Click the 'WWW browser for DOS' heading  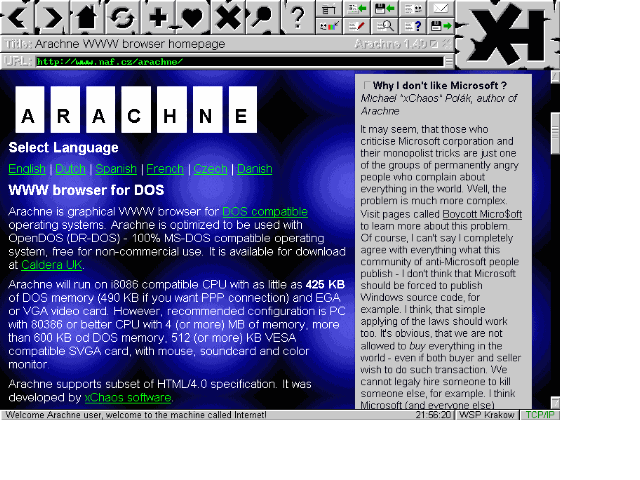86,190
